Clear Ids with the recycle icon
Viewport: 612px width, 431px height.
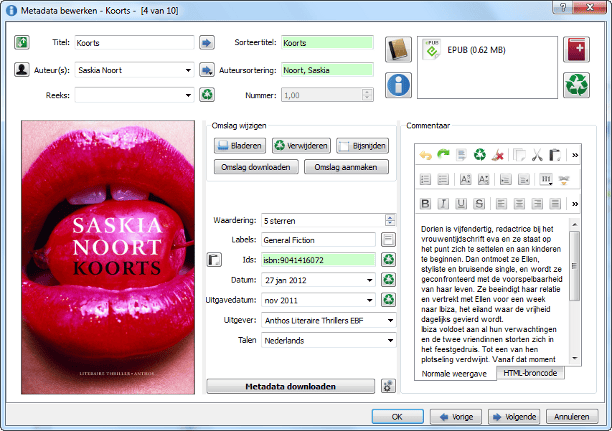[388, 259]
